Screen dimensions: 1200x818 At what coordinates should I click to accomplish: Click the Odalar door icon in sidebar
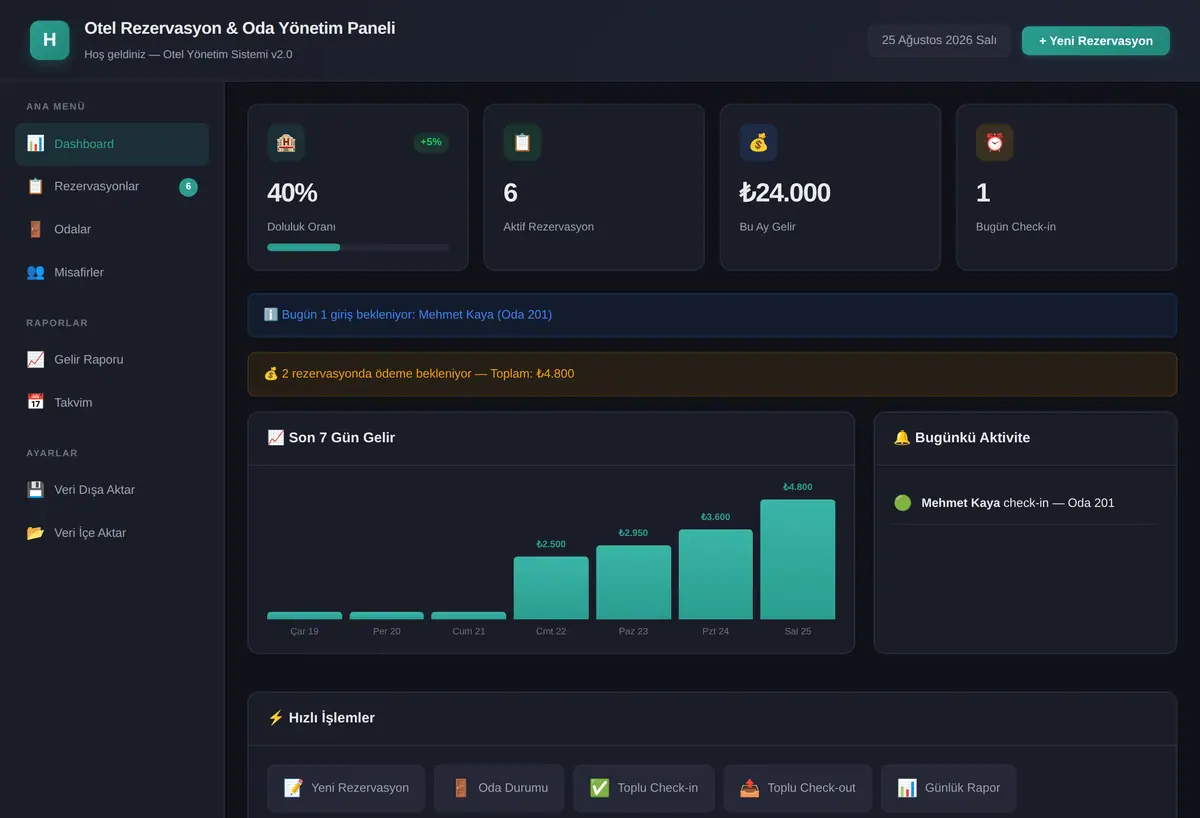coord(35,229)
